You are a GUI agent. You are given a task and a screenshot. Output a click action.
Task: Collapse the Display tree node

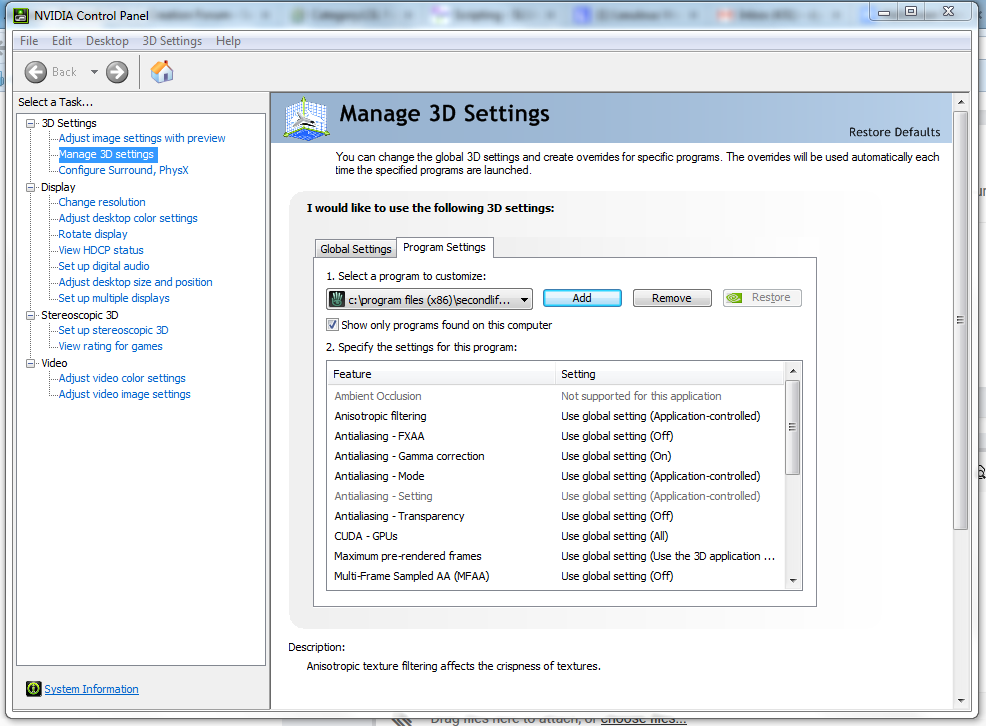[30, 187]
